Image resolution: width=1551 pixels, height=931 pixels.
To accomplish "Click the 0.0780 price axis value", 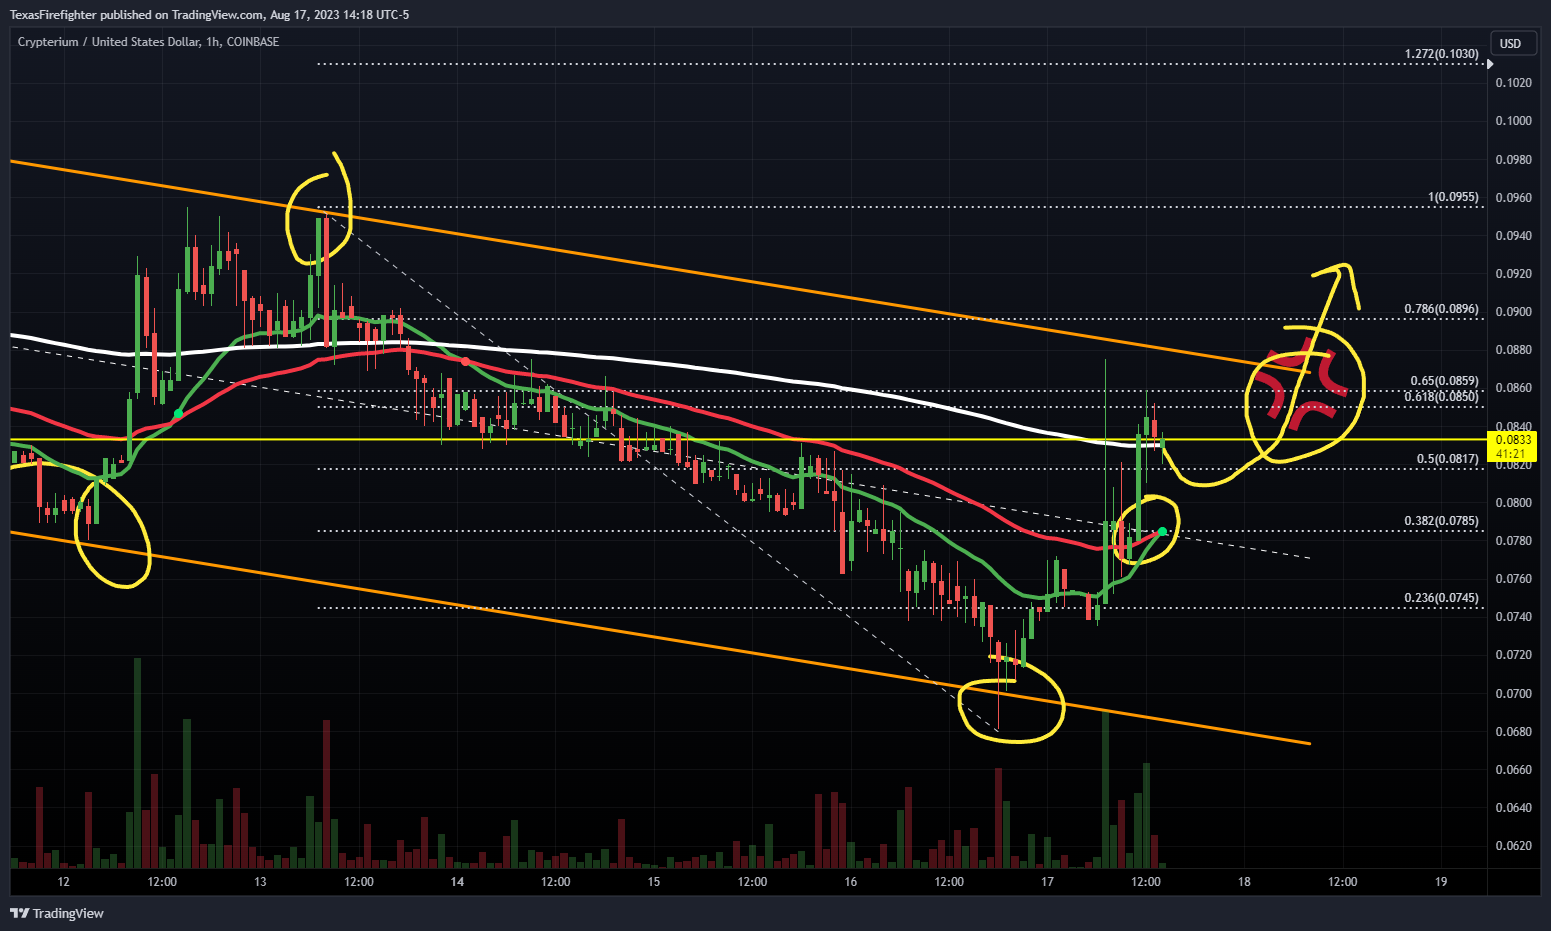I will (x=1513, y=540).
